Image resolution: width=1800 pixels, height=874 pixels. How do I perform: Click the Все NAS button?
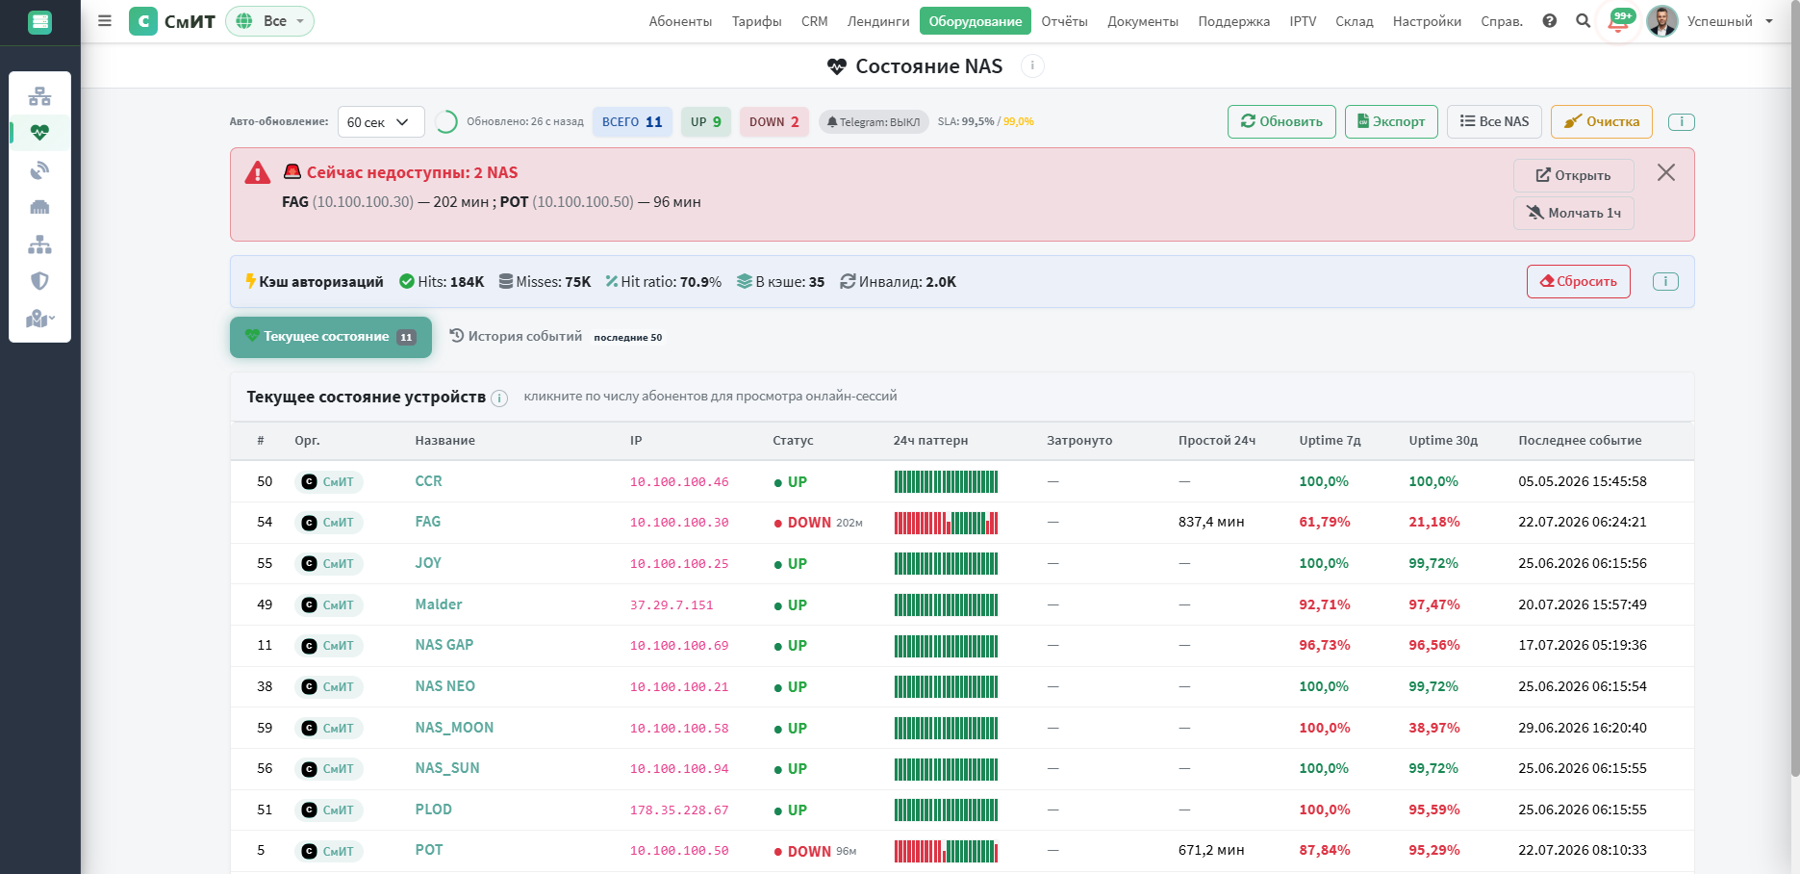click(1494, 122)
